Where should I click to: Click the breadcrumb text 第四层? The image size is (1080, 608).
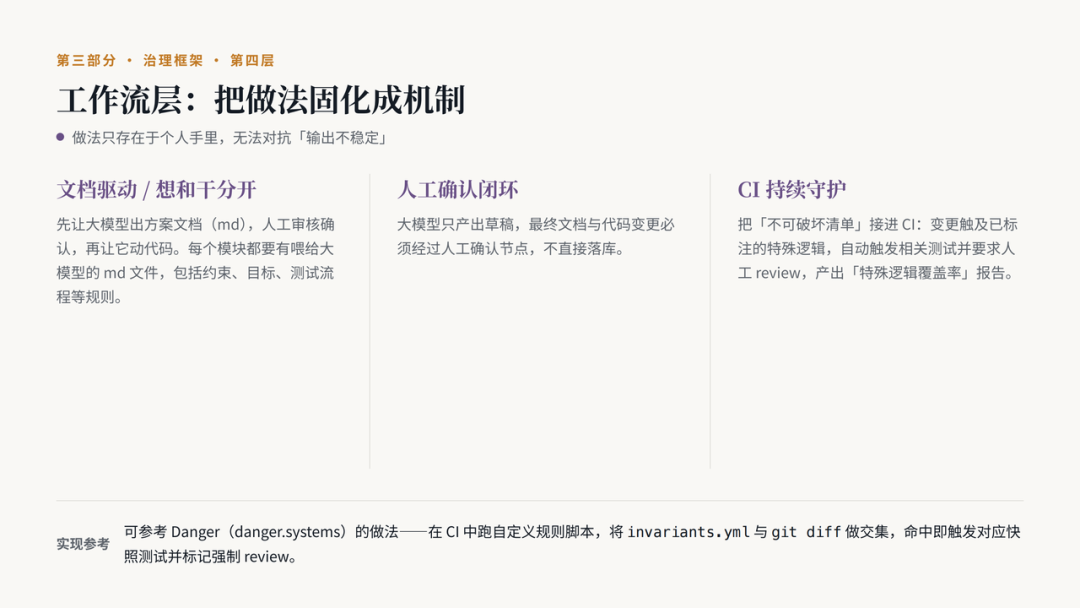pyautogui.click(x=252, y=61)
